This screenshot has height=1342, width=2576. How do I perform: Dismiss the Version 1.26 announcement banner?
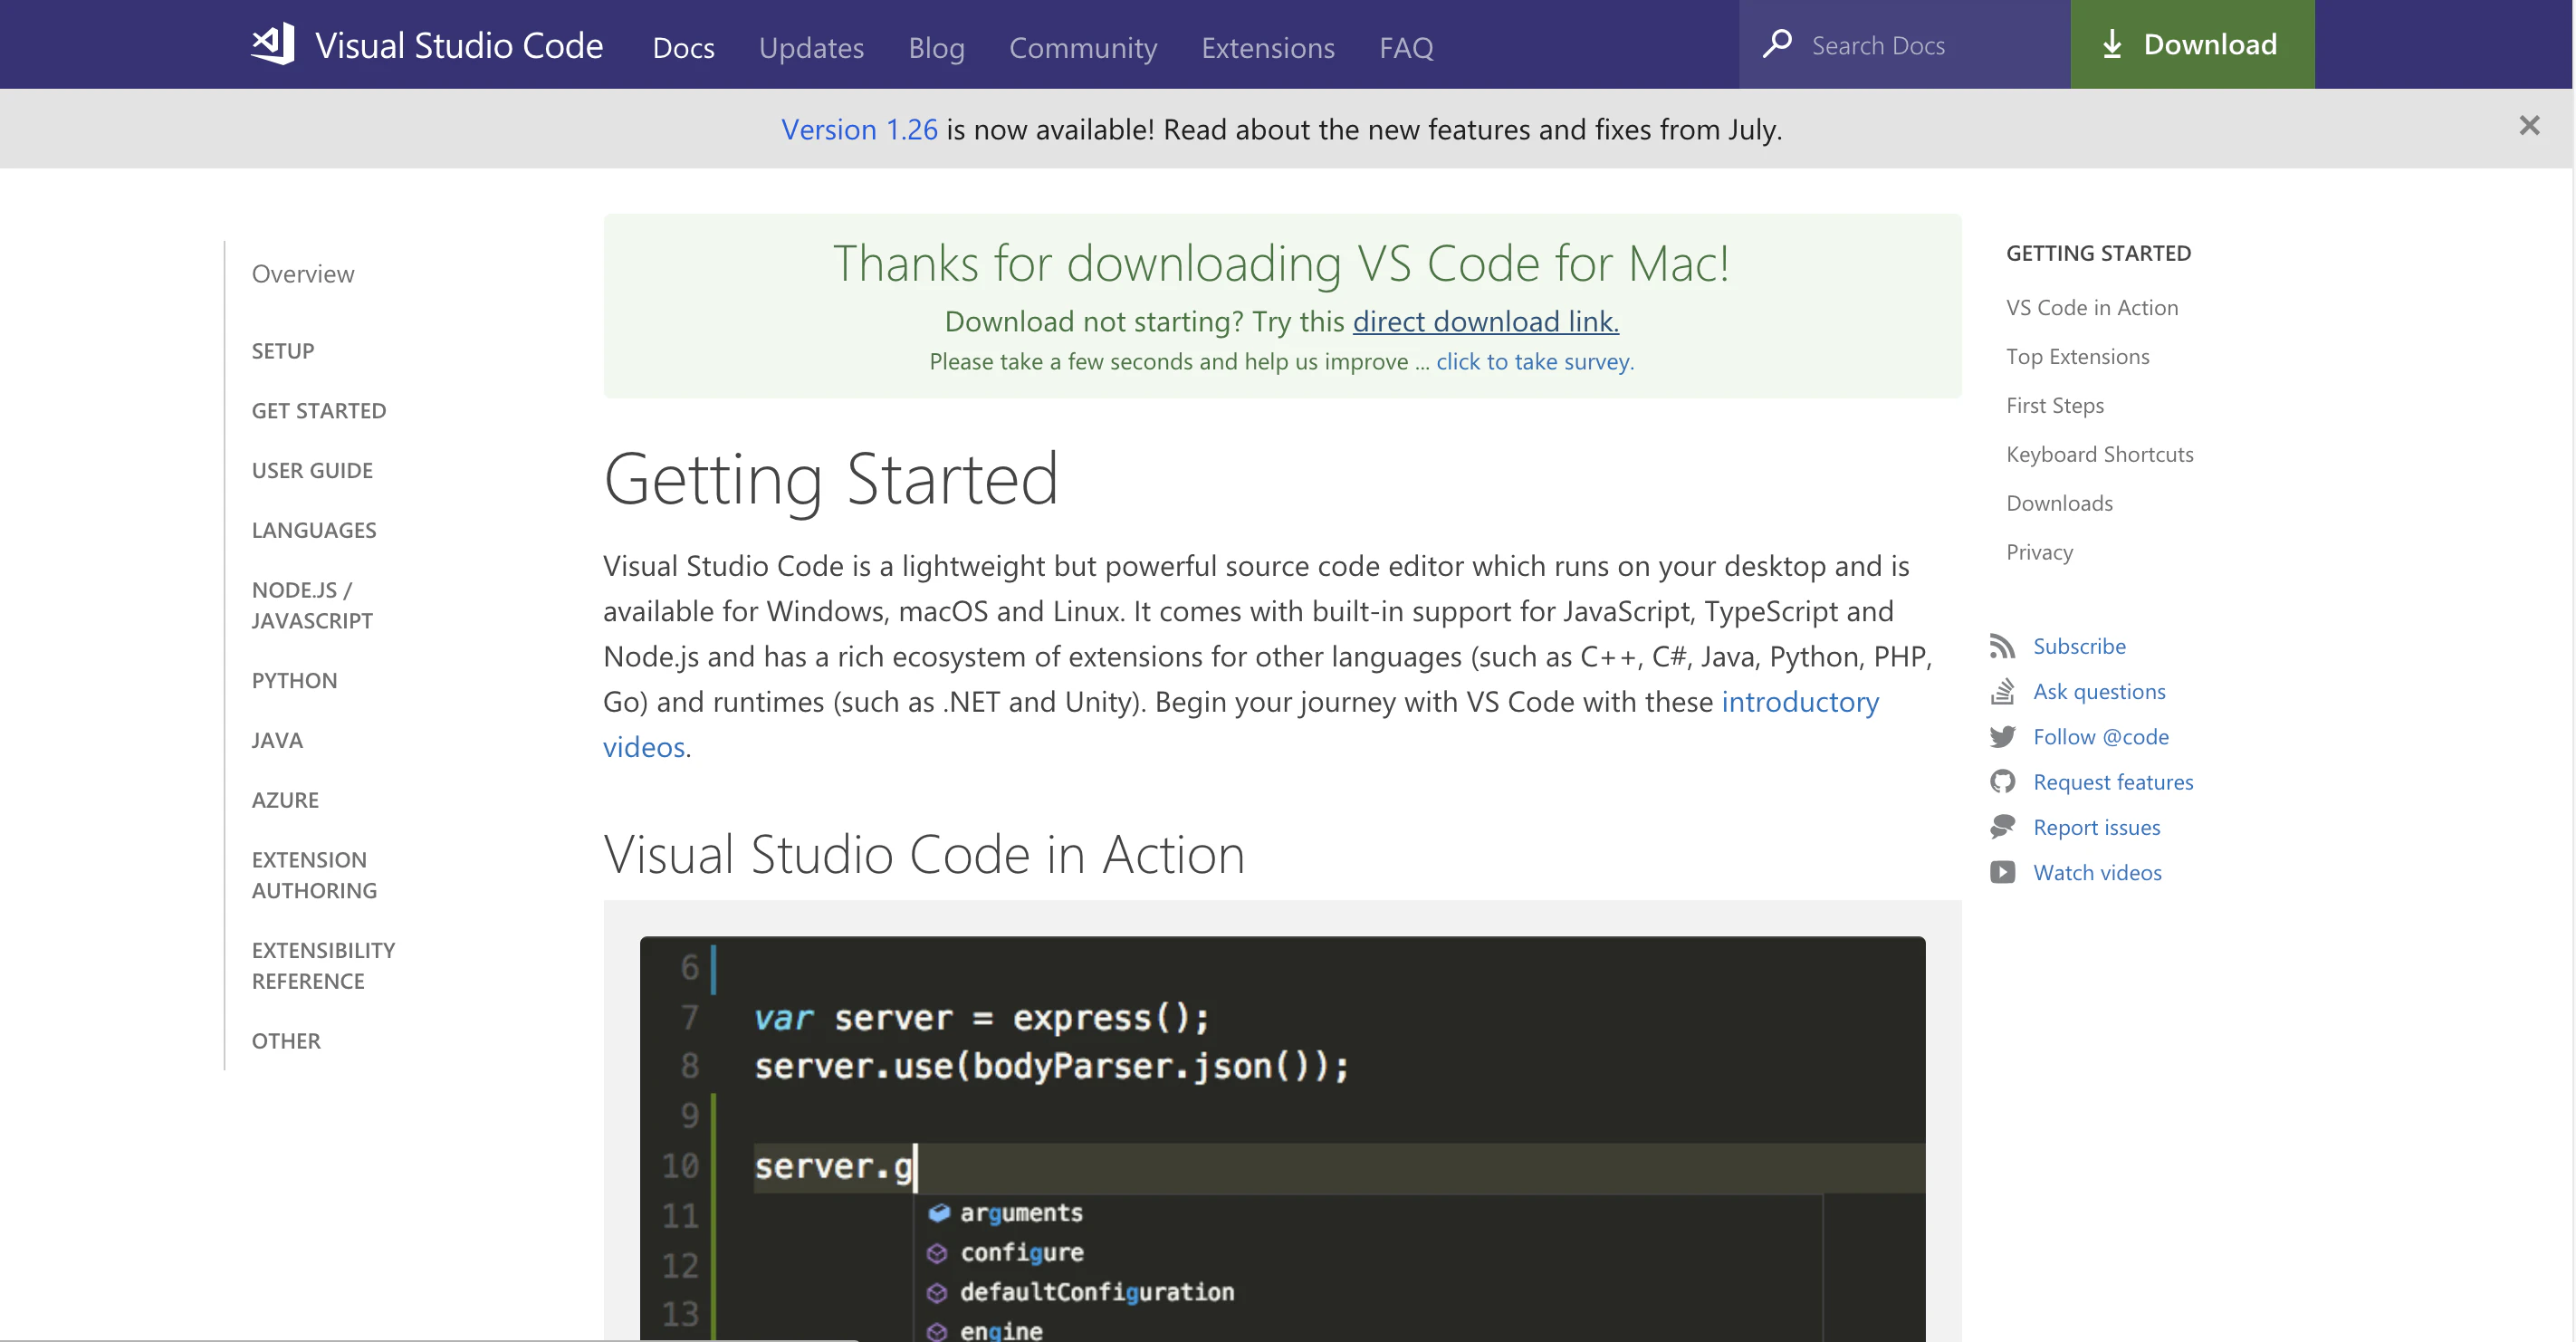click(x=2529, y=126)
